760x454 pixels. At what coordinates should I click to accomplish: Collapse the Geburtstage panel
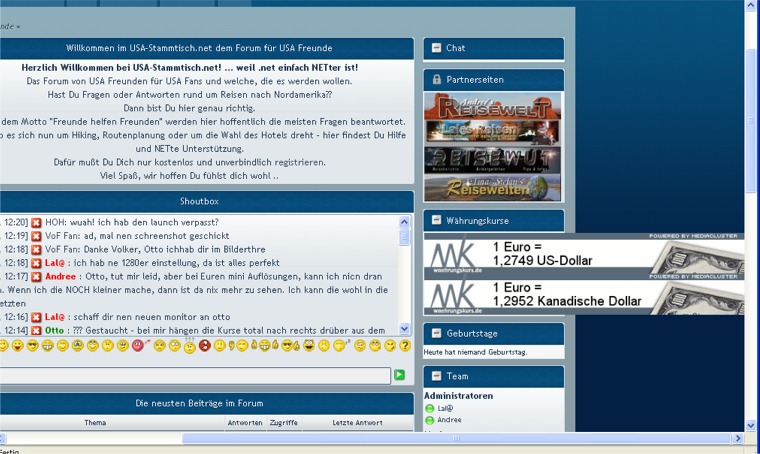[436, 333]
